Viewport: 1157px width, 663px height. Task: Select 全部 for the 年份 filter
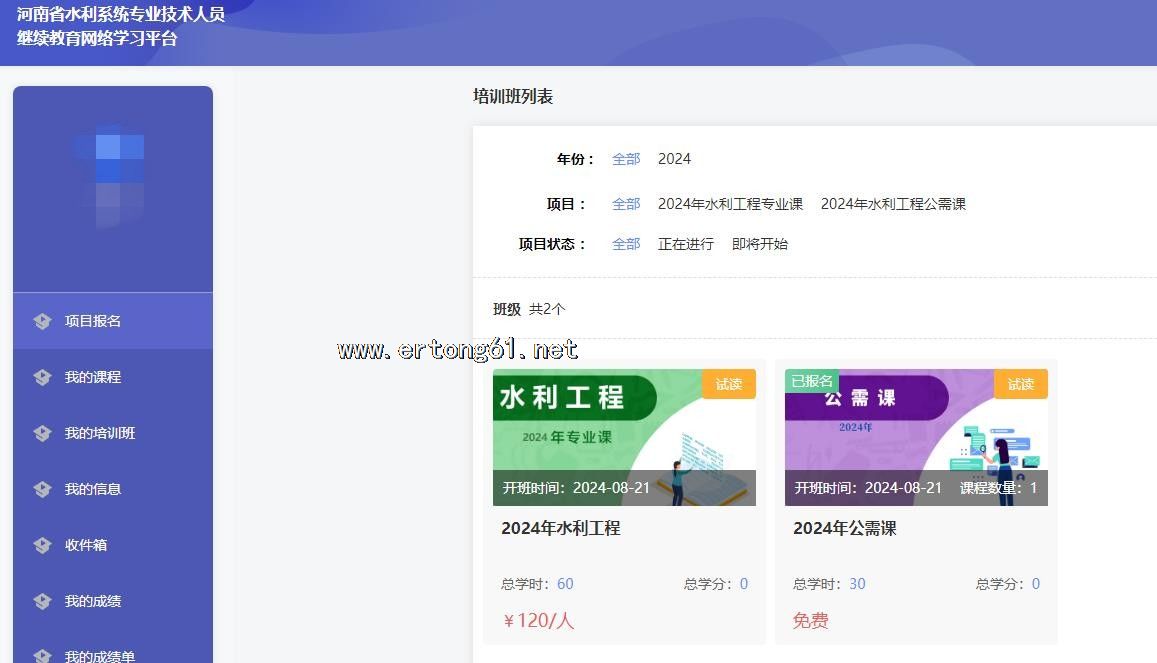626,159
